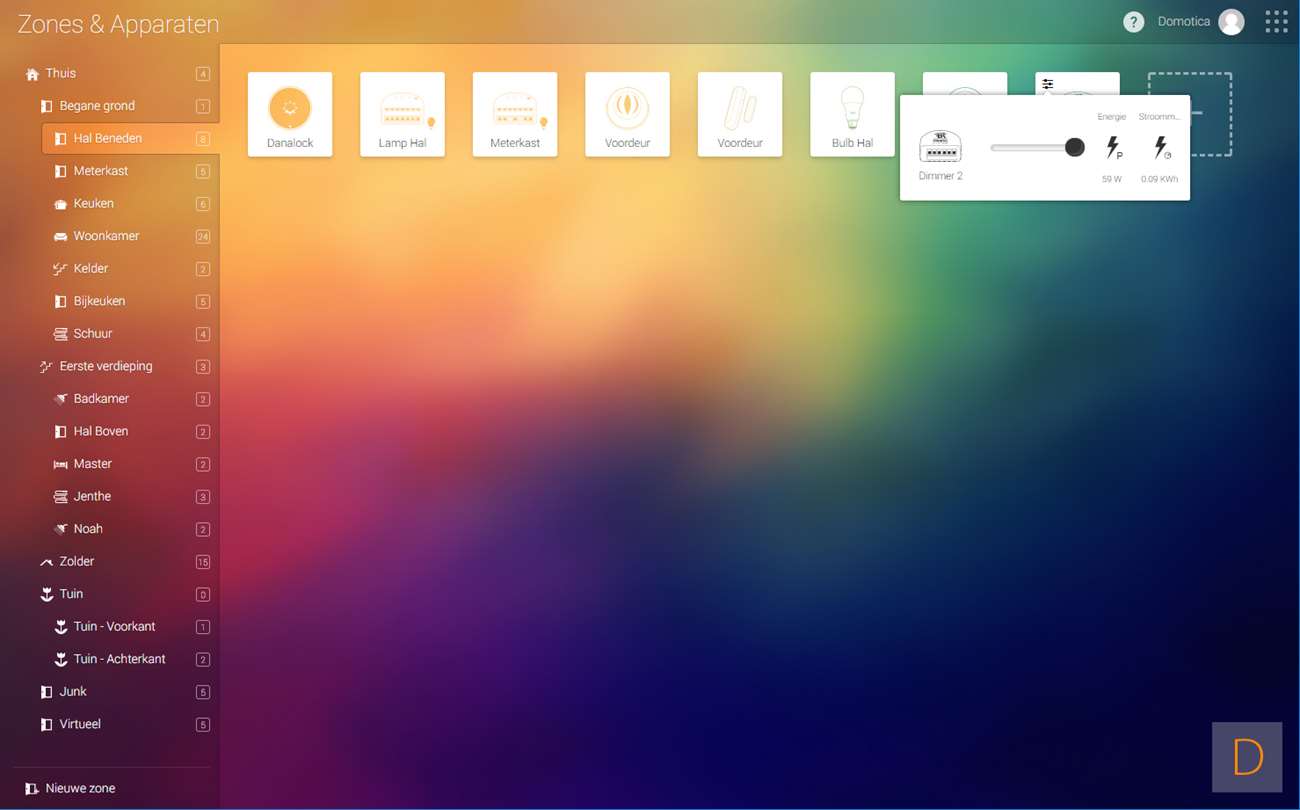Click the Domotica user avatar

click(1231, 22)
